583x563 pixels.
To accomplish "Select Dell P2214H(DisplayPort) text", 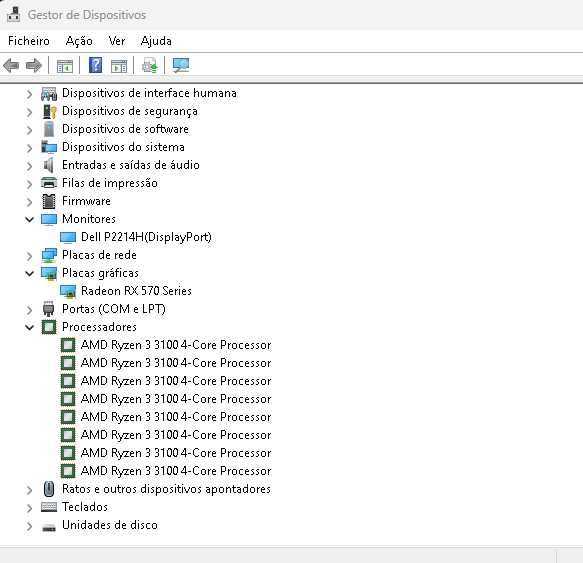I will pos(146,237).
